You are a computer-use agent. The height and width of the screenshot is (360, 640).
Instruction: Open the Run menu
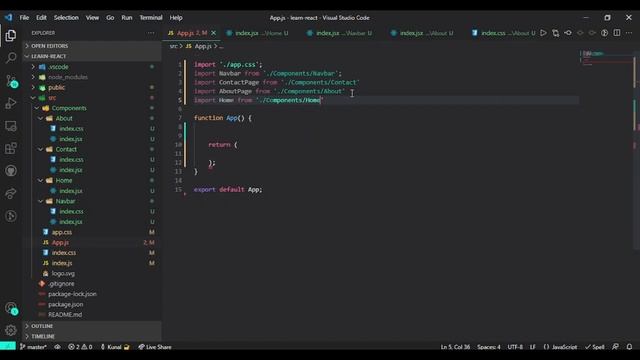(127, 18)
